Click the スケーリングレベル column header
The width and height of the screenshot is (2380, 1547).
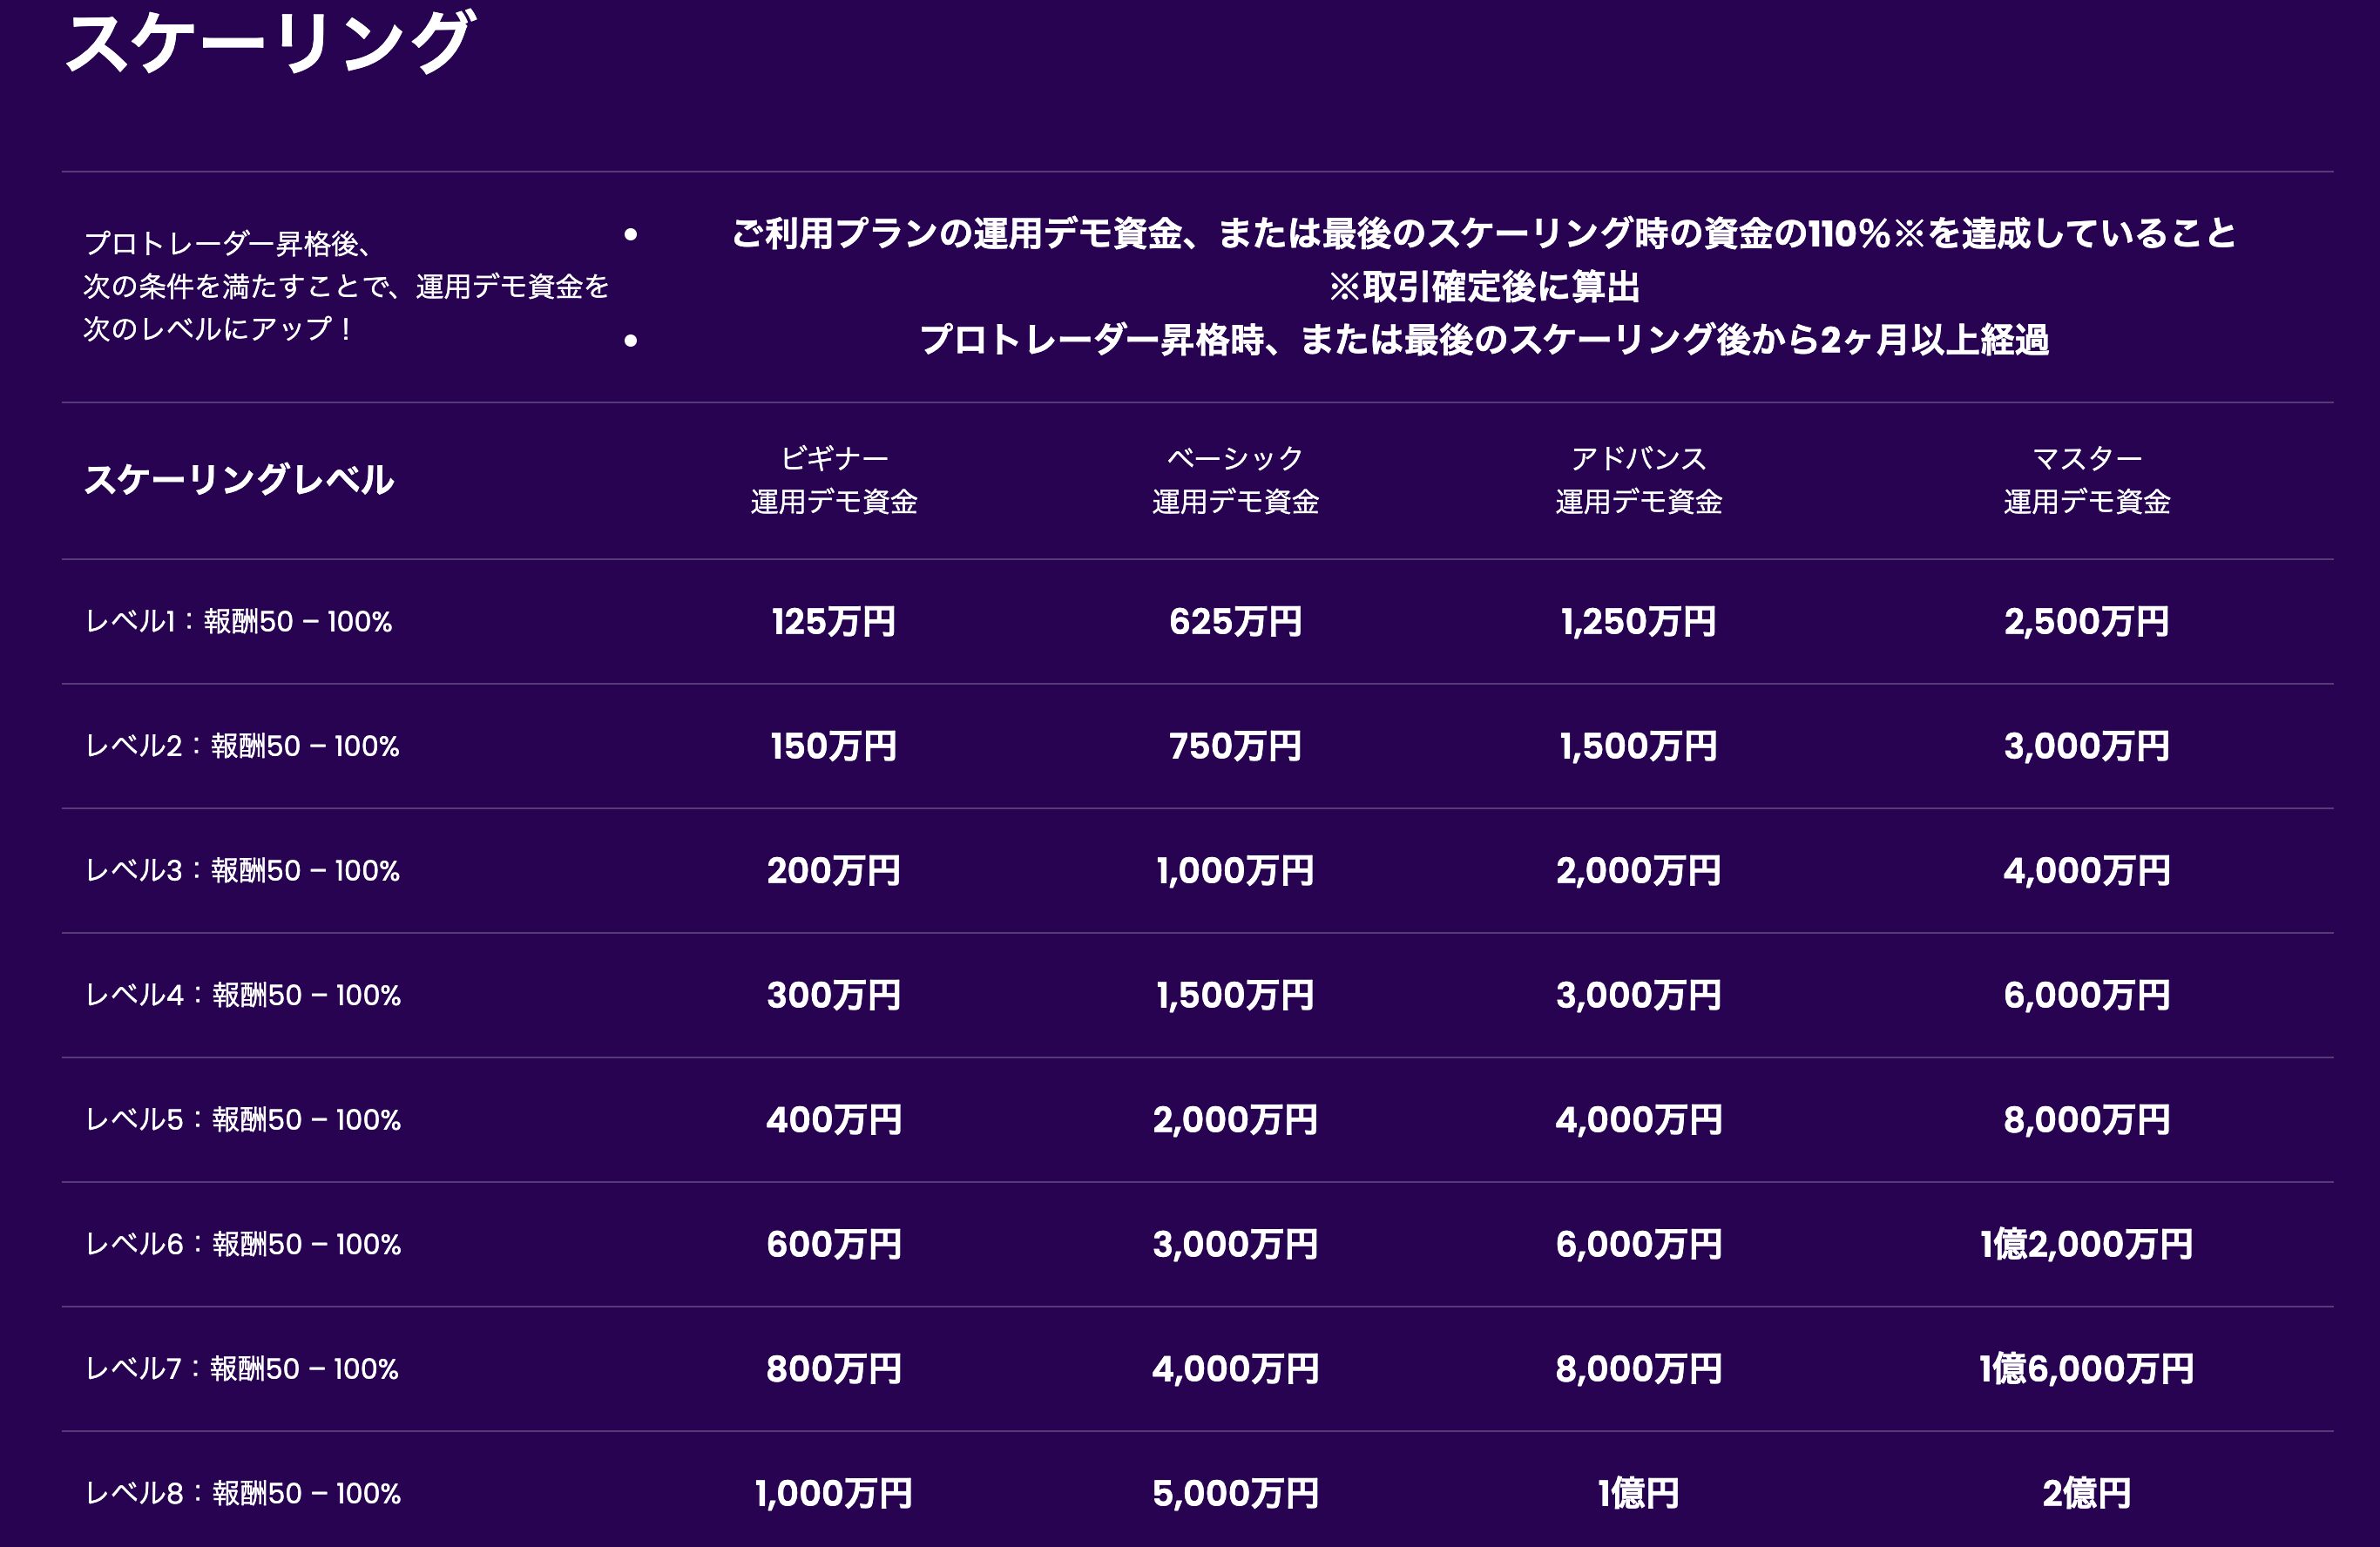click(x=238, y=480)
